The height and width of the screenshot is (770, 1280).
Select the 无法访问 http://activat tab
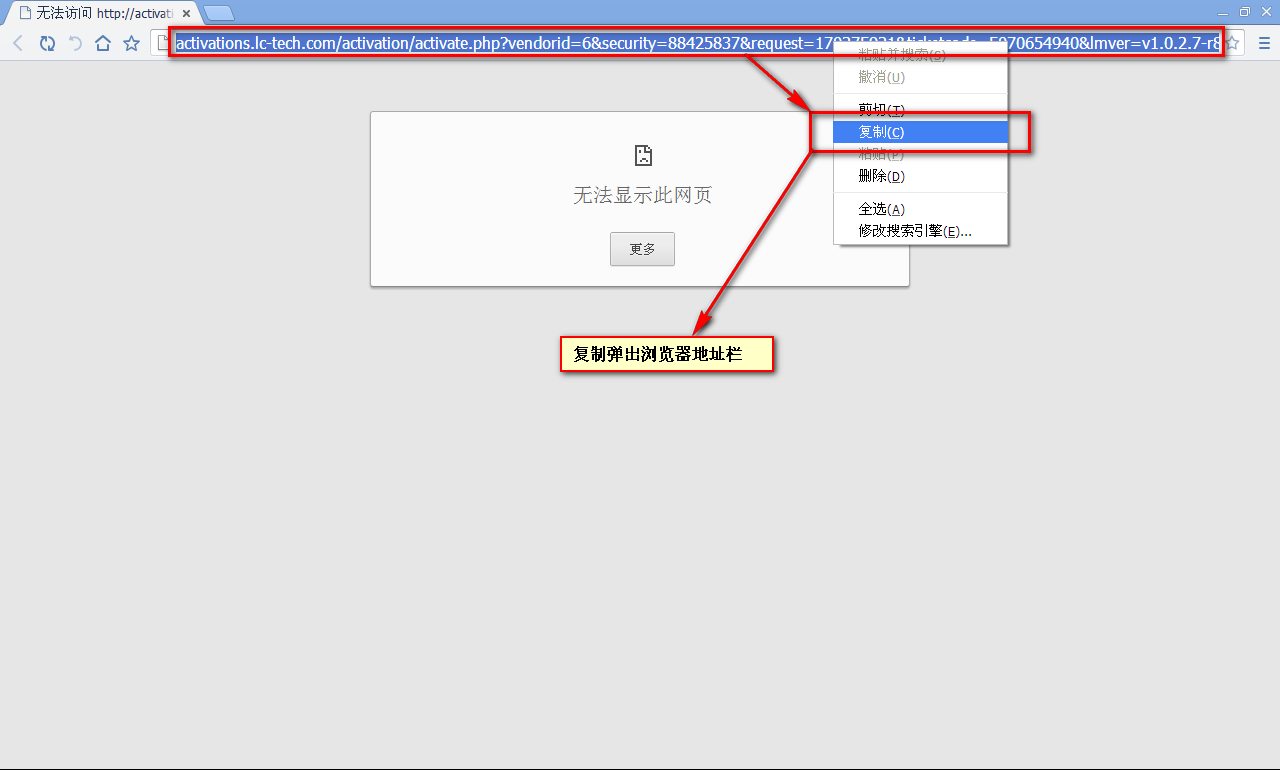tap(100, 13)
